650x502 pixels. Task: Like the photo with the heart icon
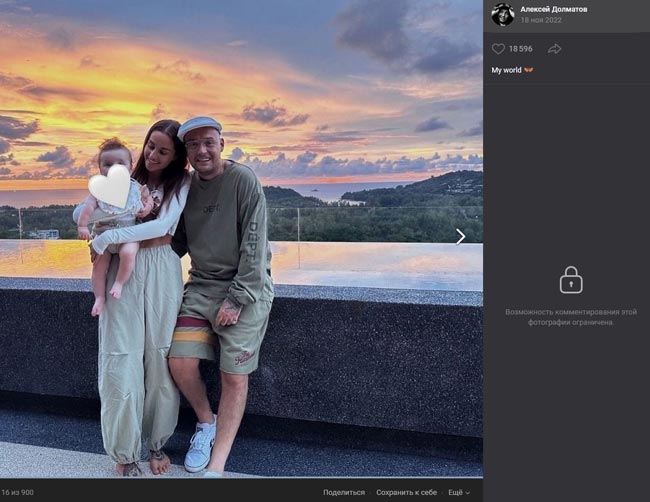tap(498, 48)
